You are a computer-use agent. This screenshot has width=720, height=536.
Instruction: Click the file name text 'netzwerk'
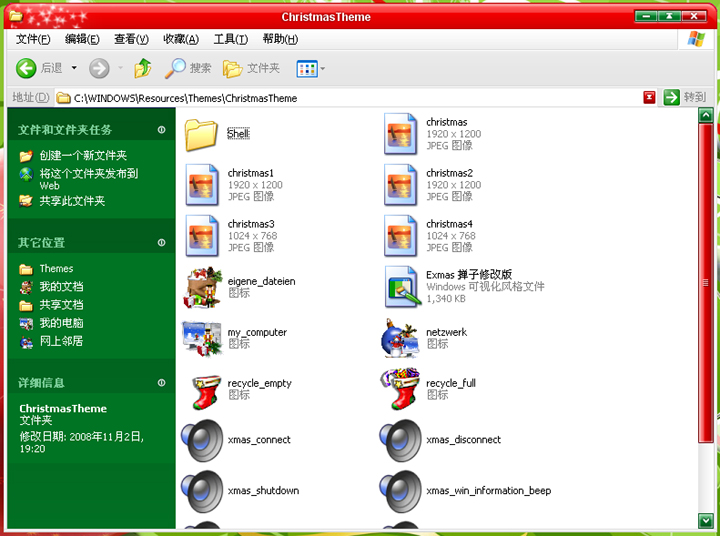(x=446, y=332)
